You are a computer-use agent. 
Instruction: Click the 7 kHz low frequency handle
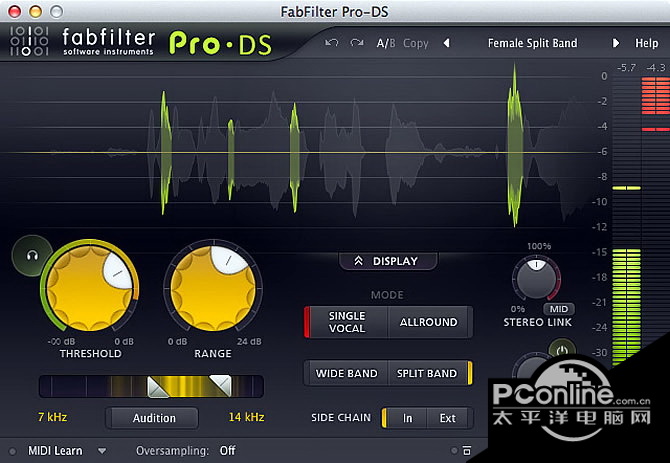pyautogui.click(x=158, y=387)
